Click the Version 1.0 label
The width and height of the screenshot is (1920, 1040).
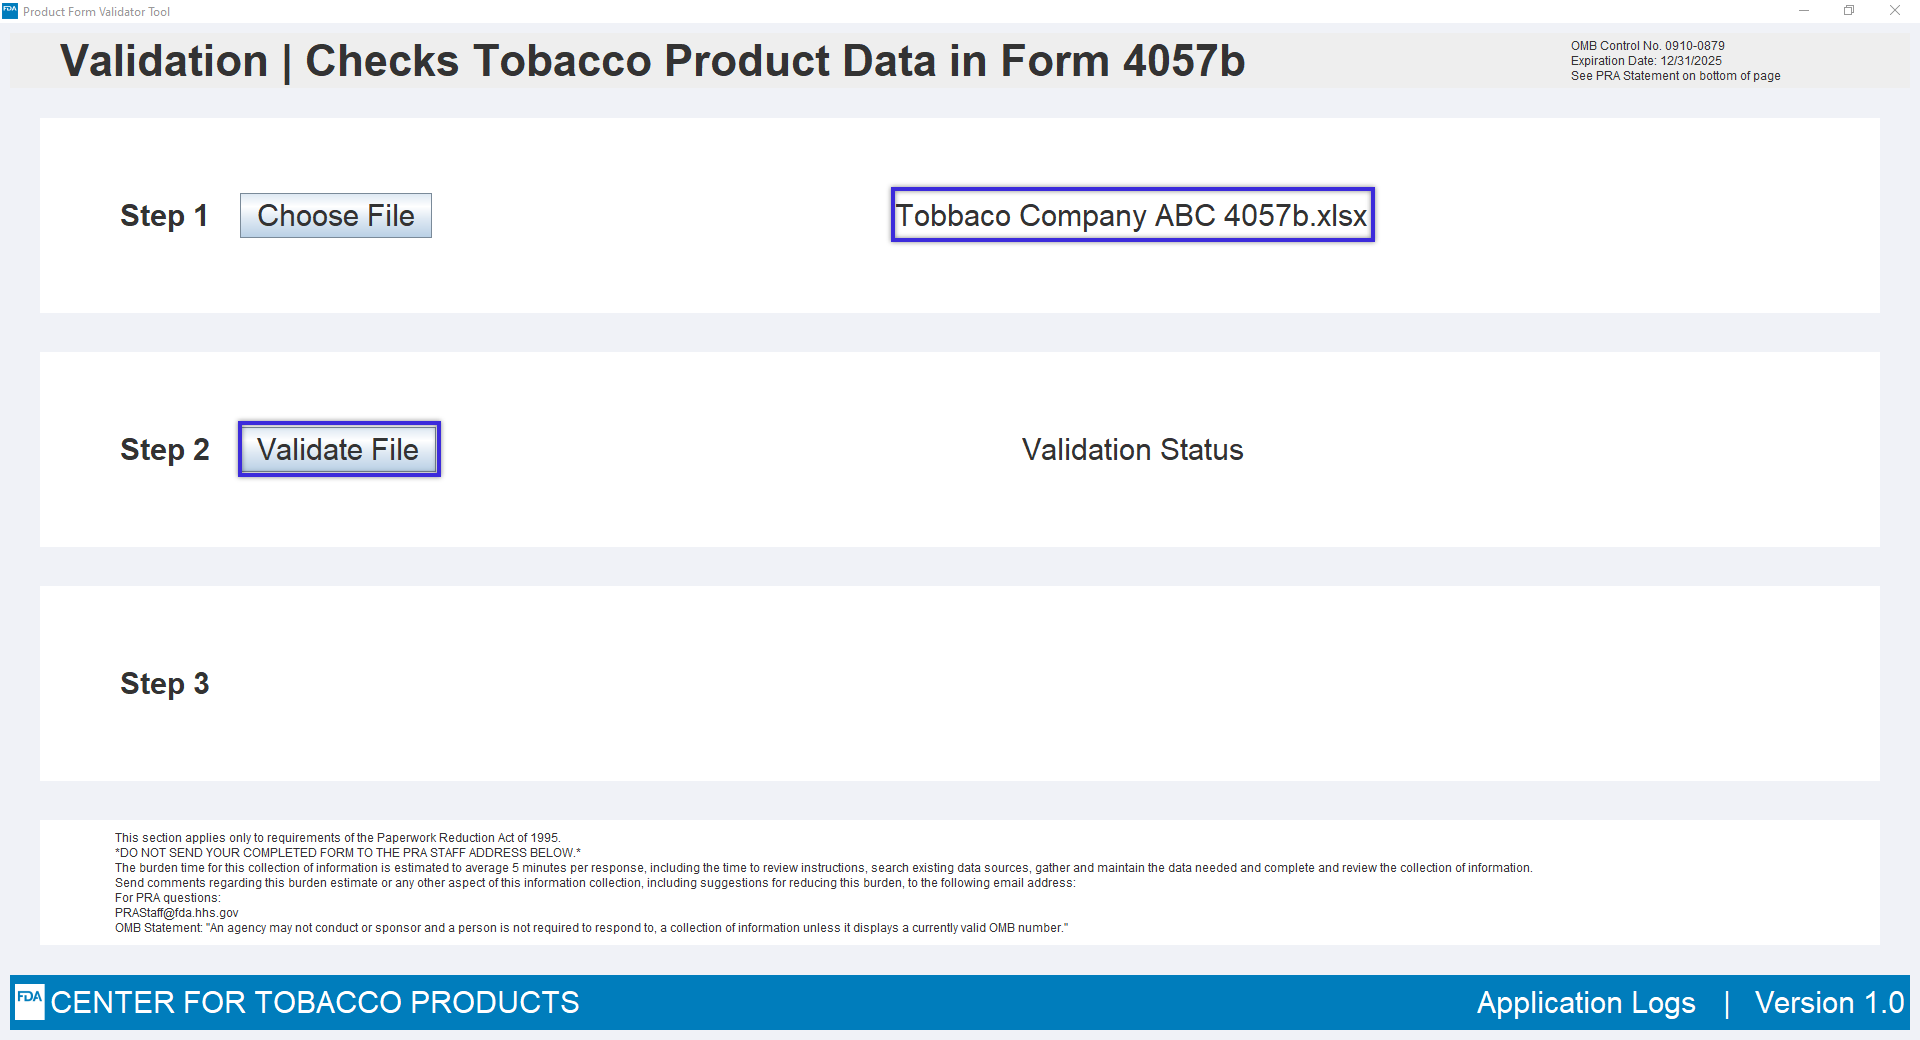[x=1829, y=1002]
